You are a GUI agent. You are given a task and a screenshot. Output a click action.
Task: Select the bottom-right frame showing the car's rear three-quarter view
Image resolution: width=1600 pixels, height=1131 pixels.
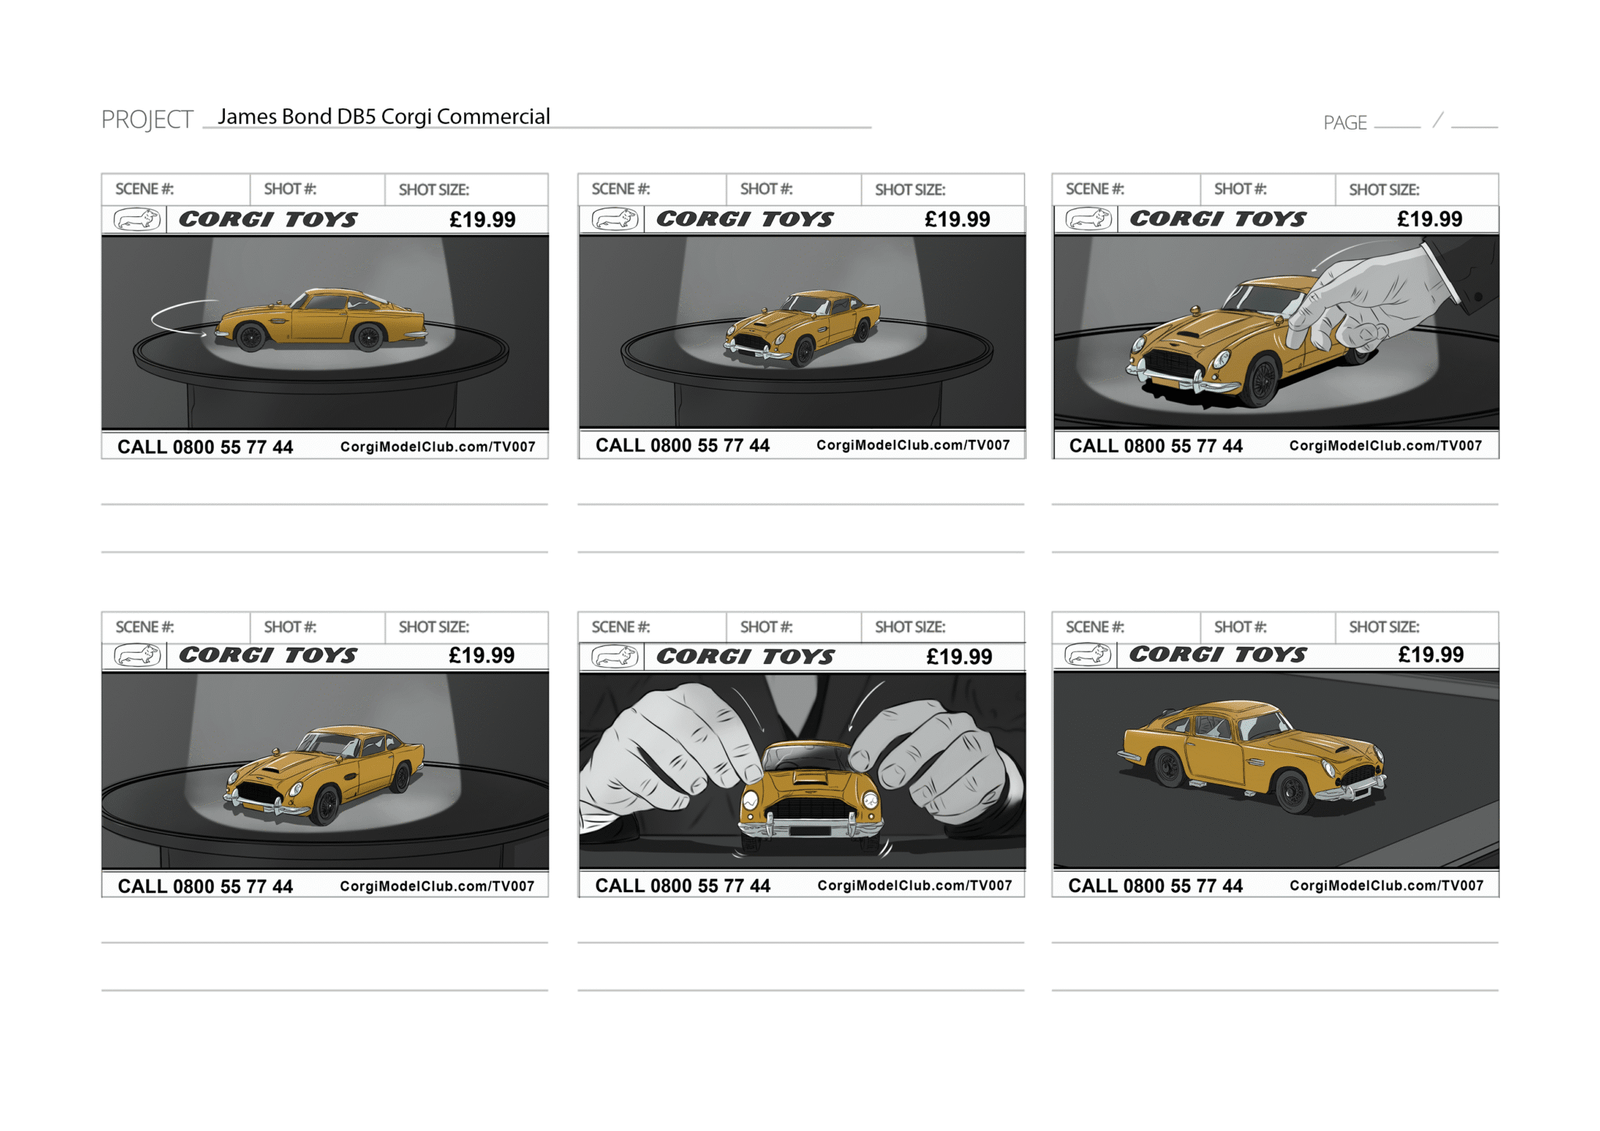(1275, 768)
